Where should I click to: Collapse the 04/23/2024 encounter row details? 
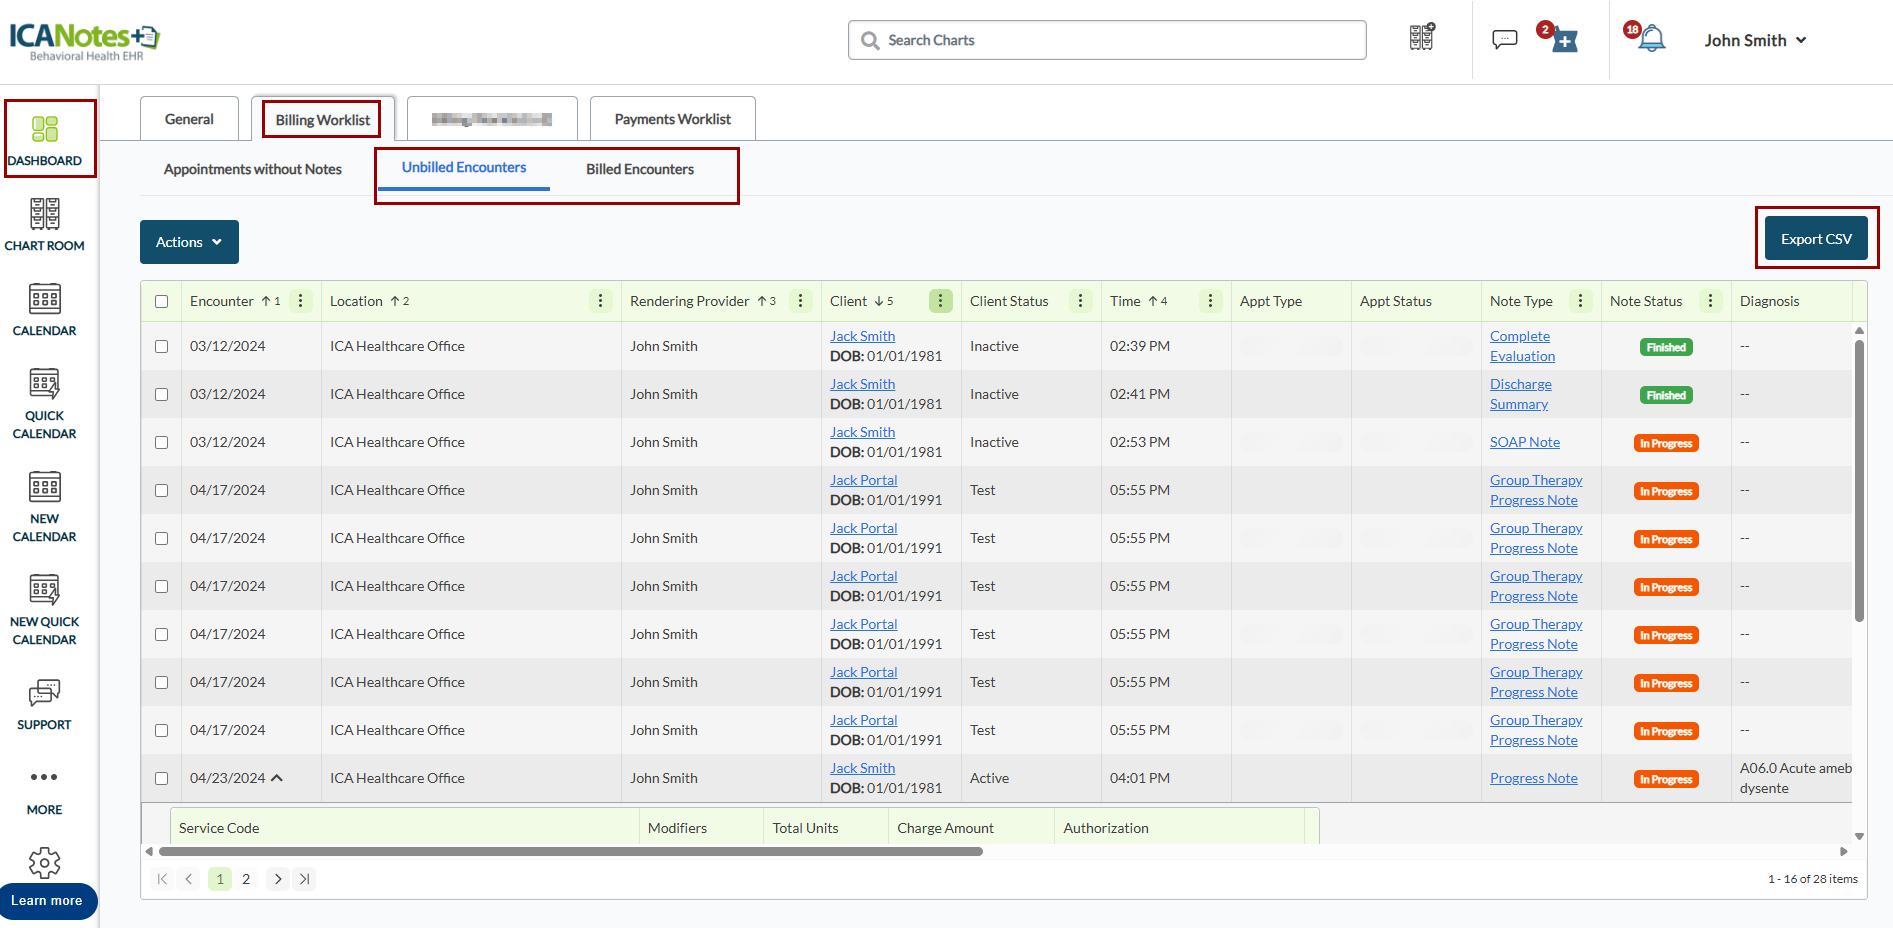point(277,778)
